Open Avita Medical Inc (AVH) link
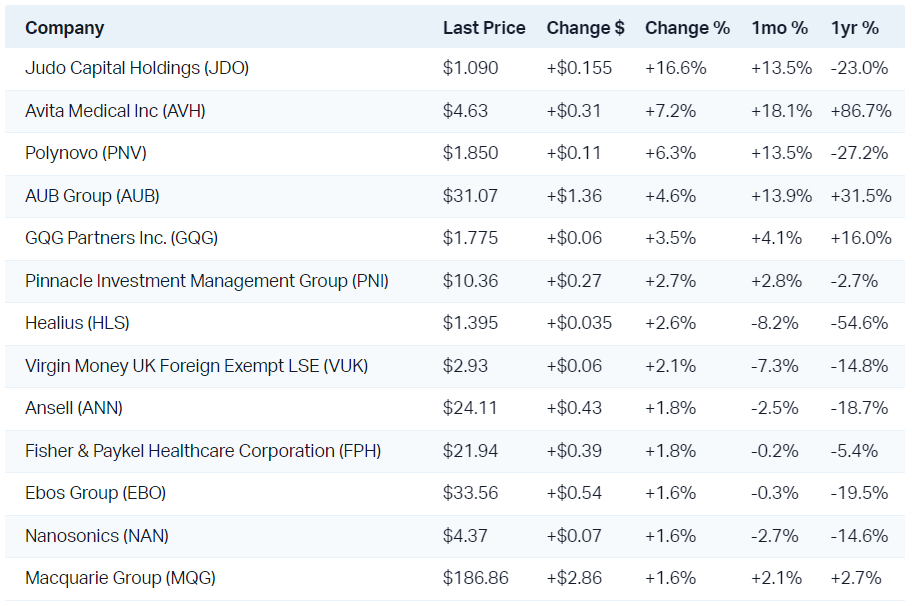 [115, 111]
